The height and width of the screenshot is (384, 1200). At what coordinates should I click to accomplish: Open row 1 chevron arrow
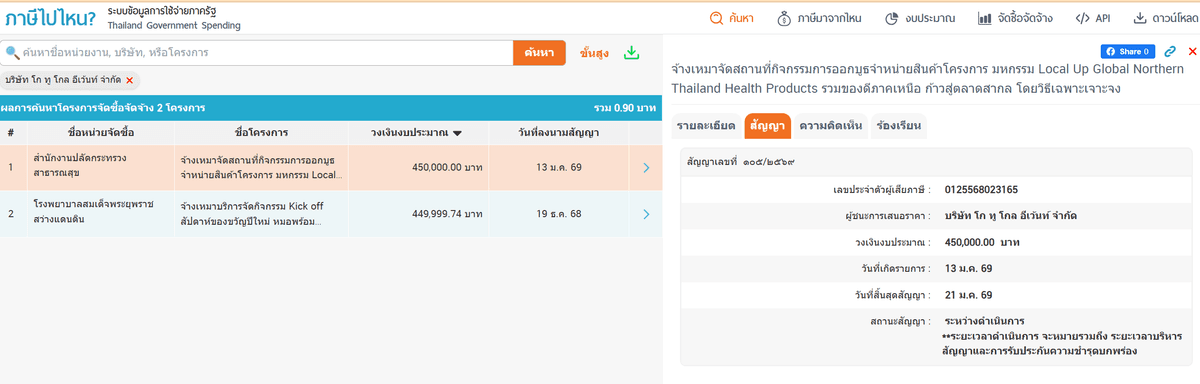(x=646, y=168)
